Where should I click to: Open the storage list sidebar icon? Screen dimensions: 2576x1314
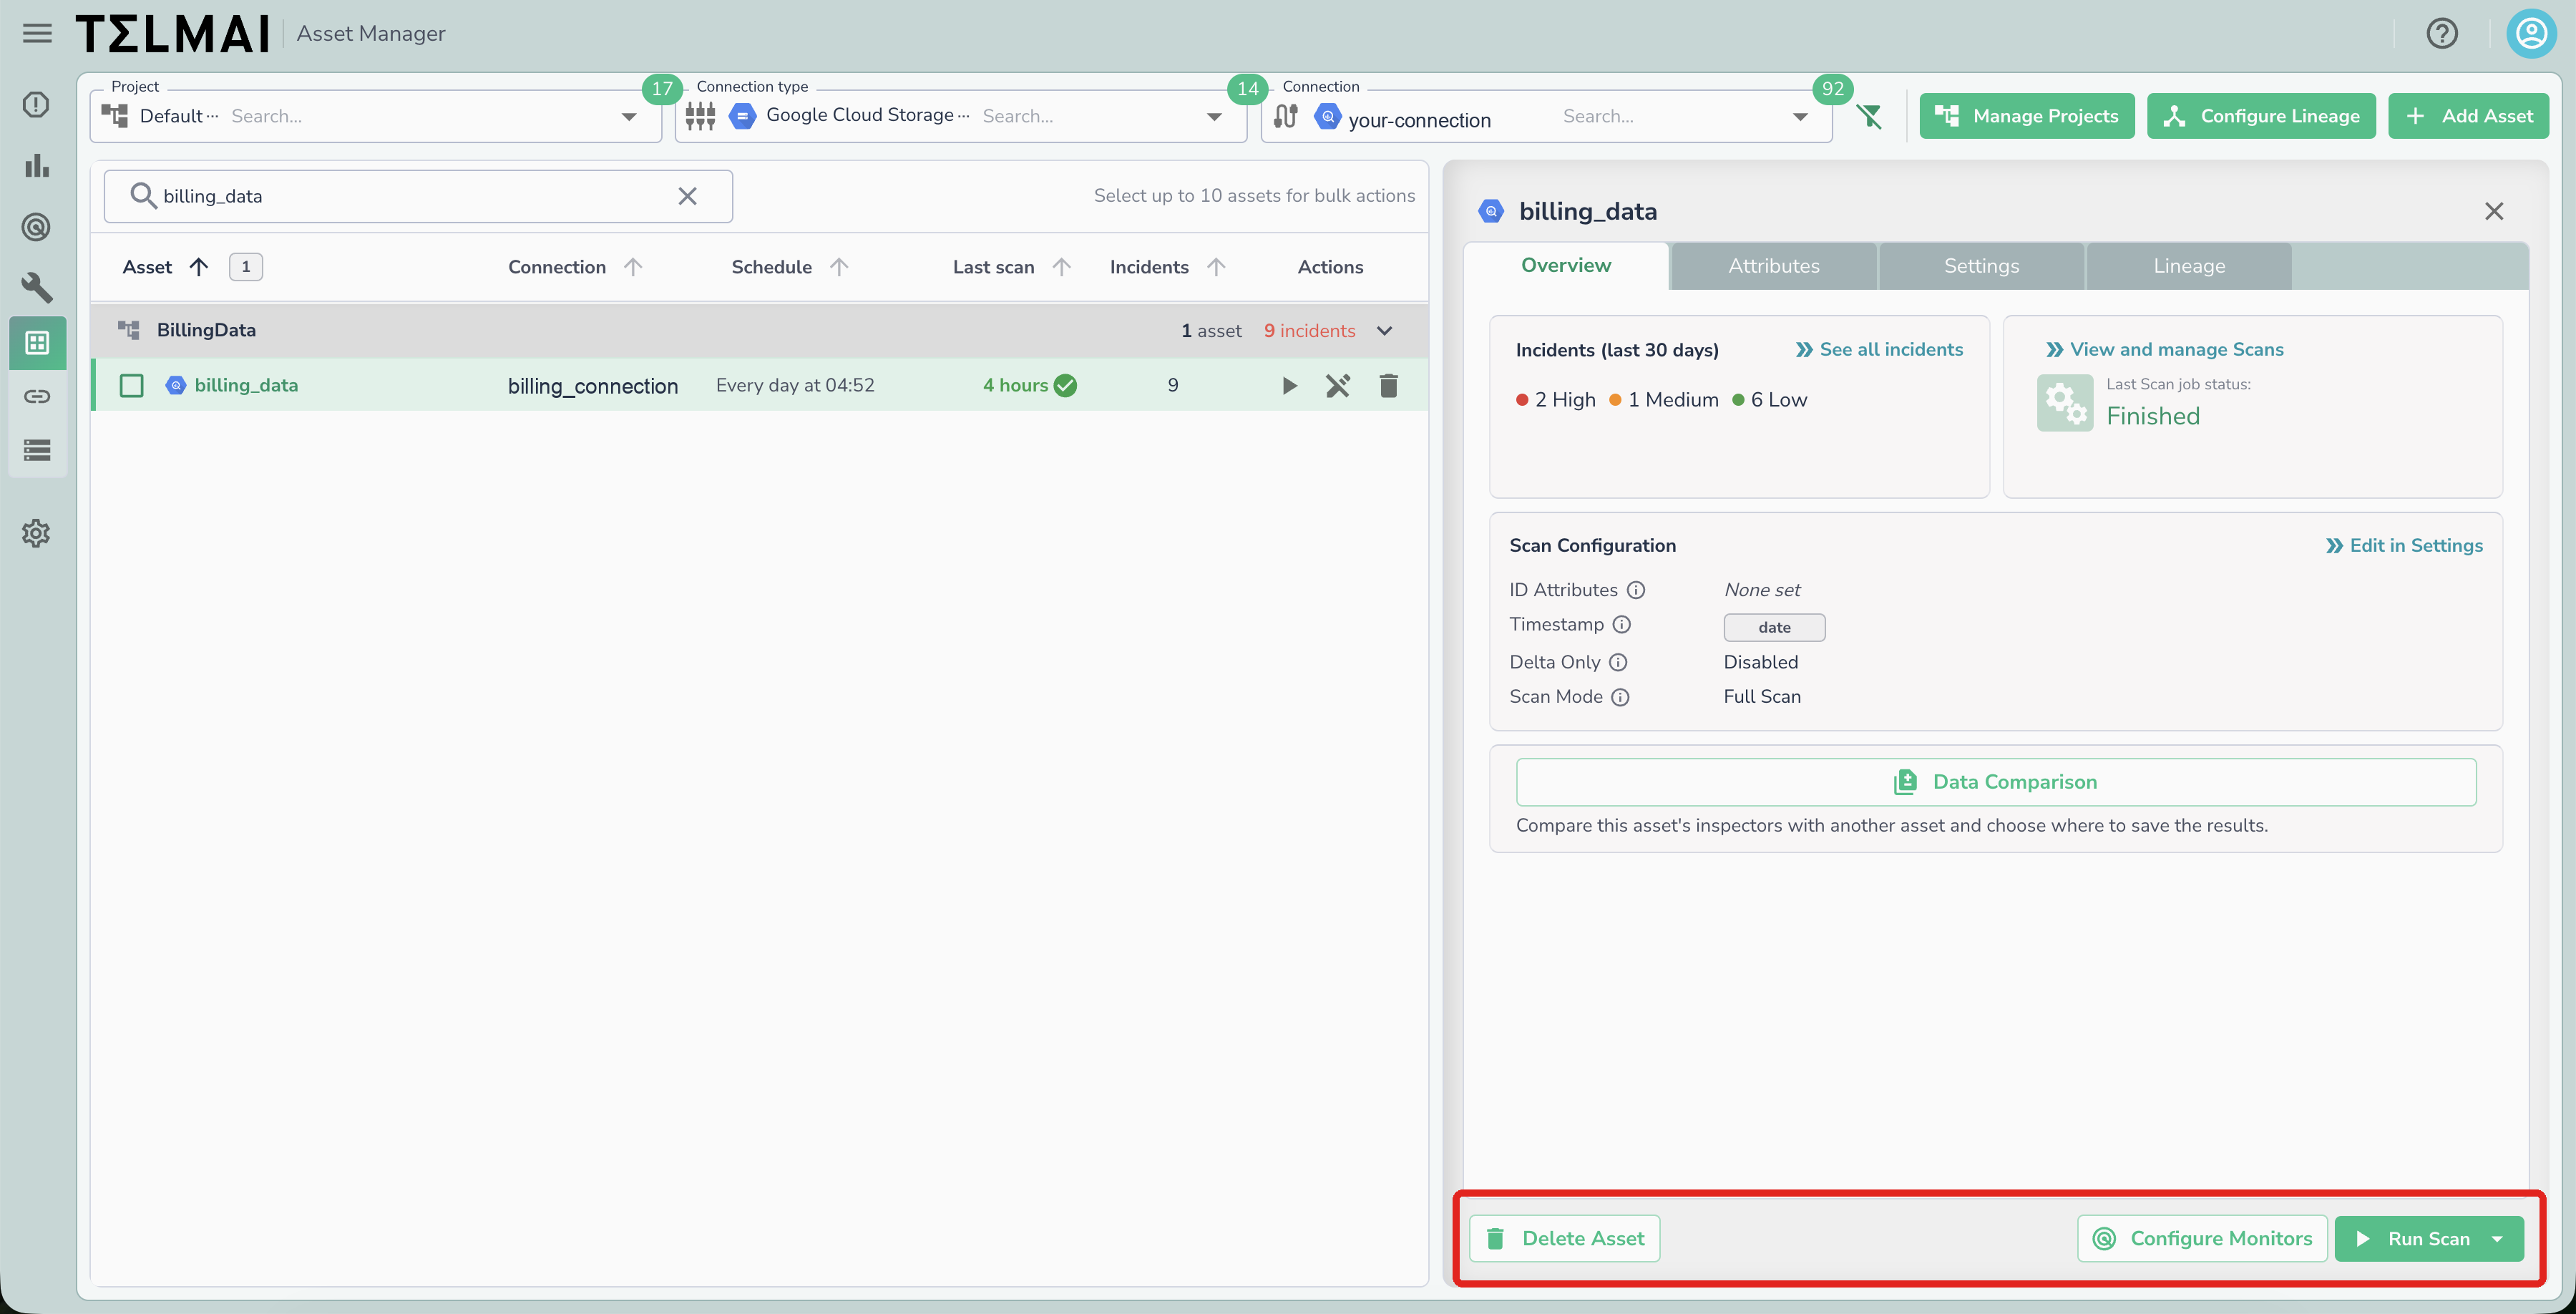coord(37,451)
